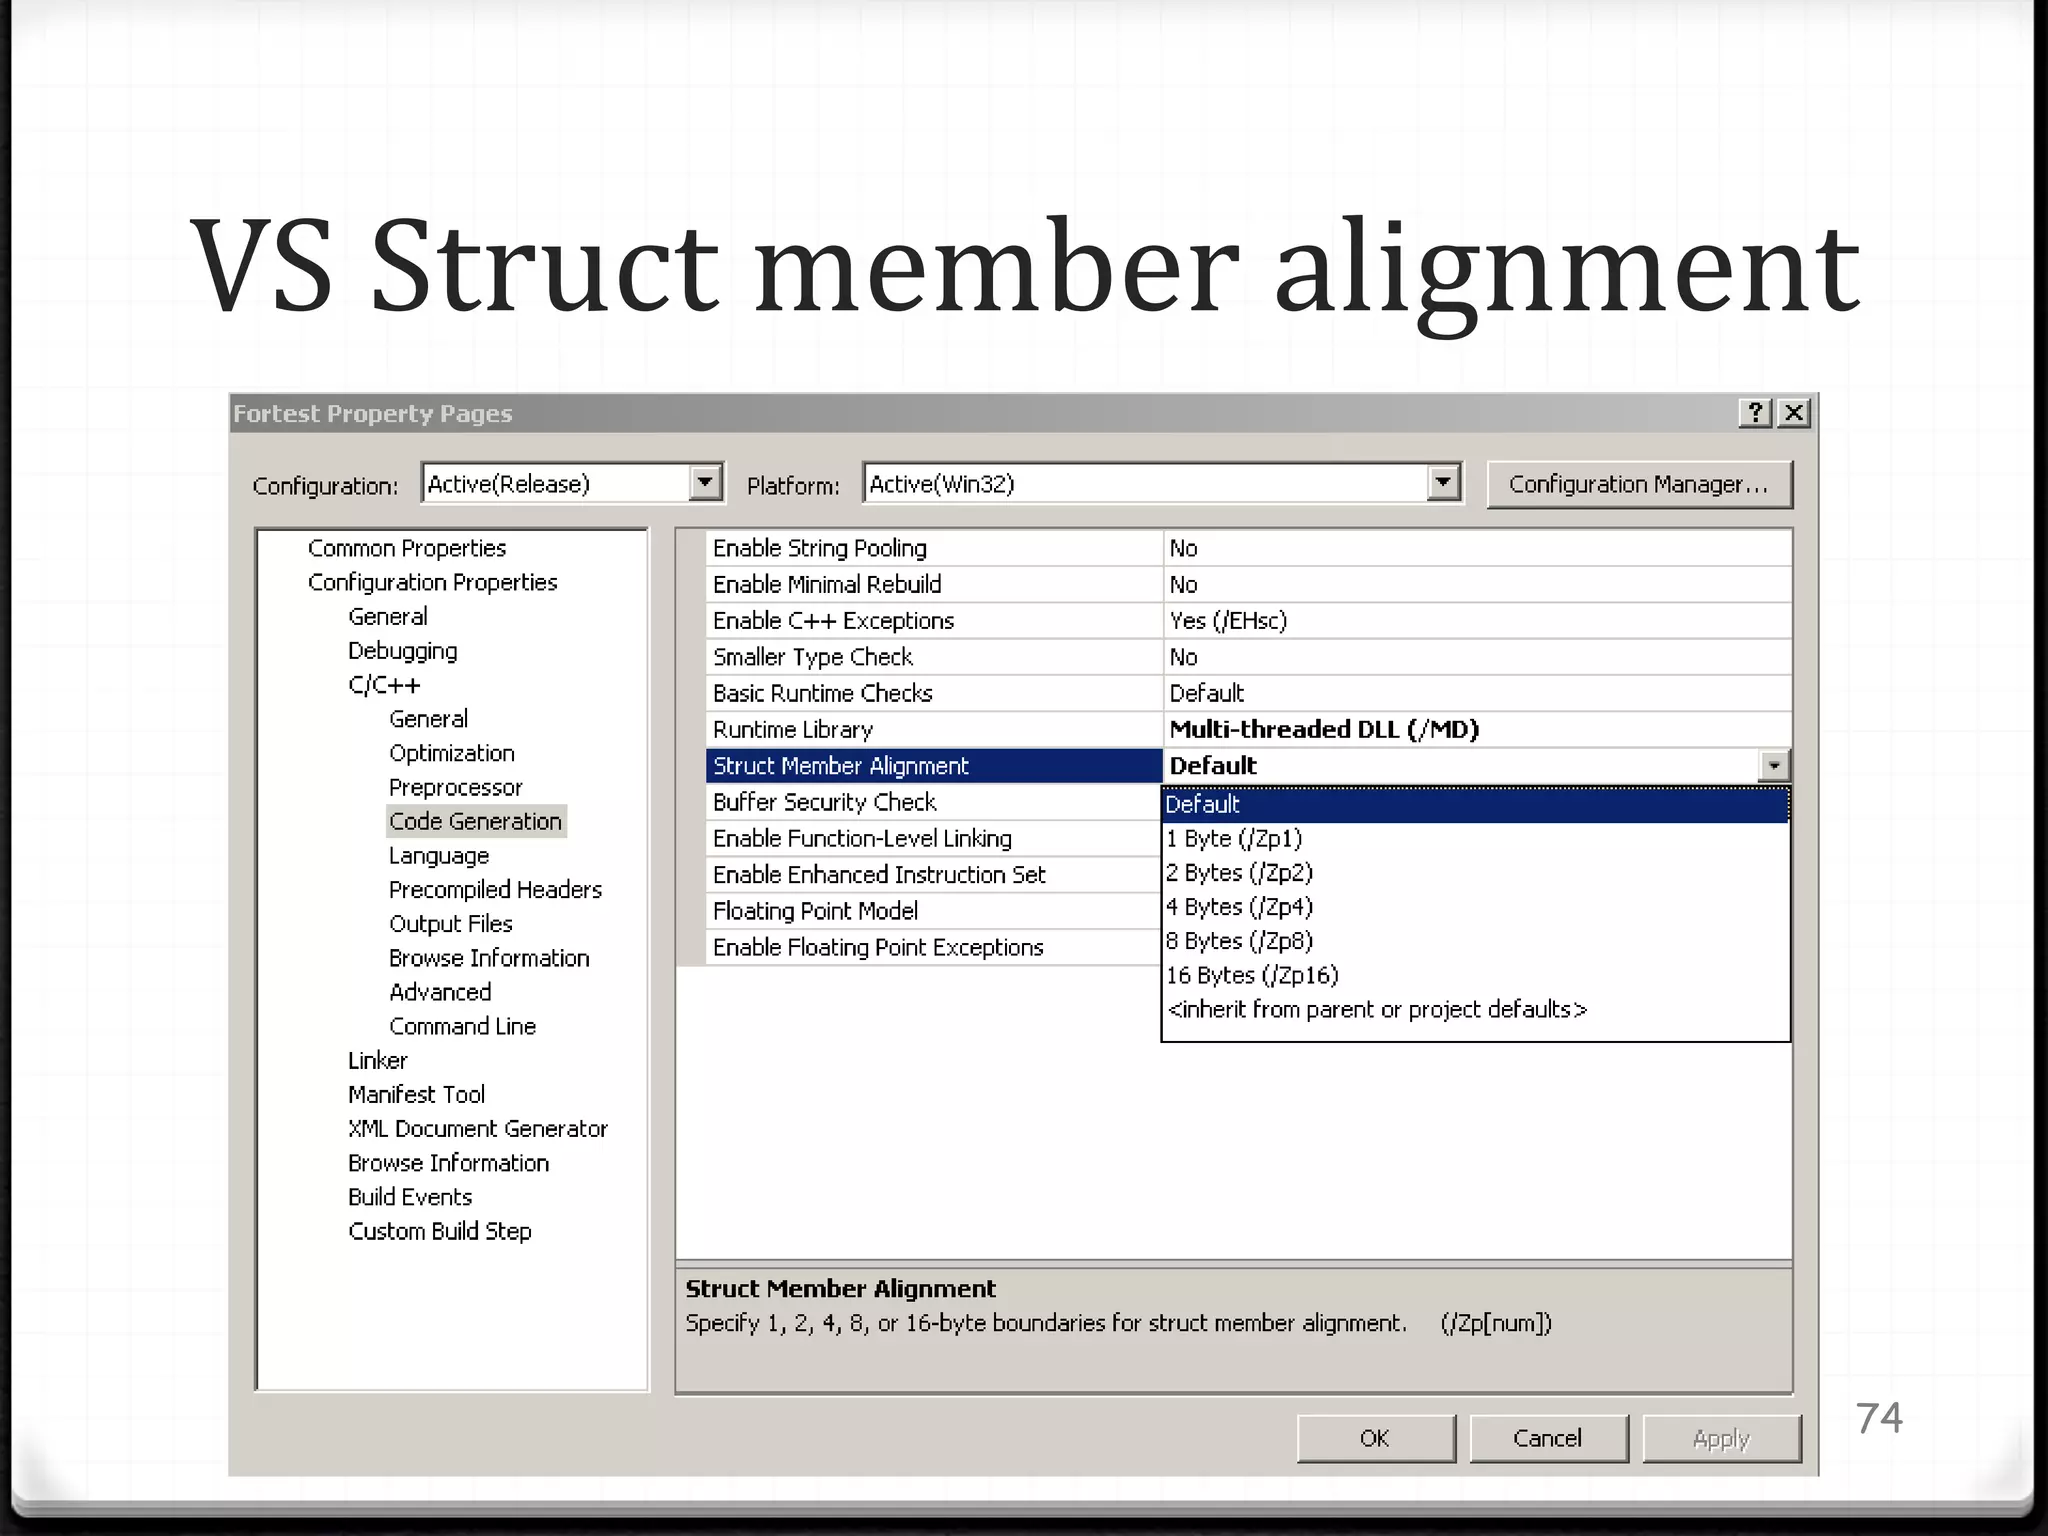Click the Configuration Manager button
Viewport: 2048px width, 1536px height.
point(1639,484)
